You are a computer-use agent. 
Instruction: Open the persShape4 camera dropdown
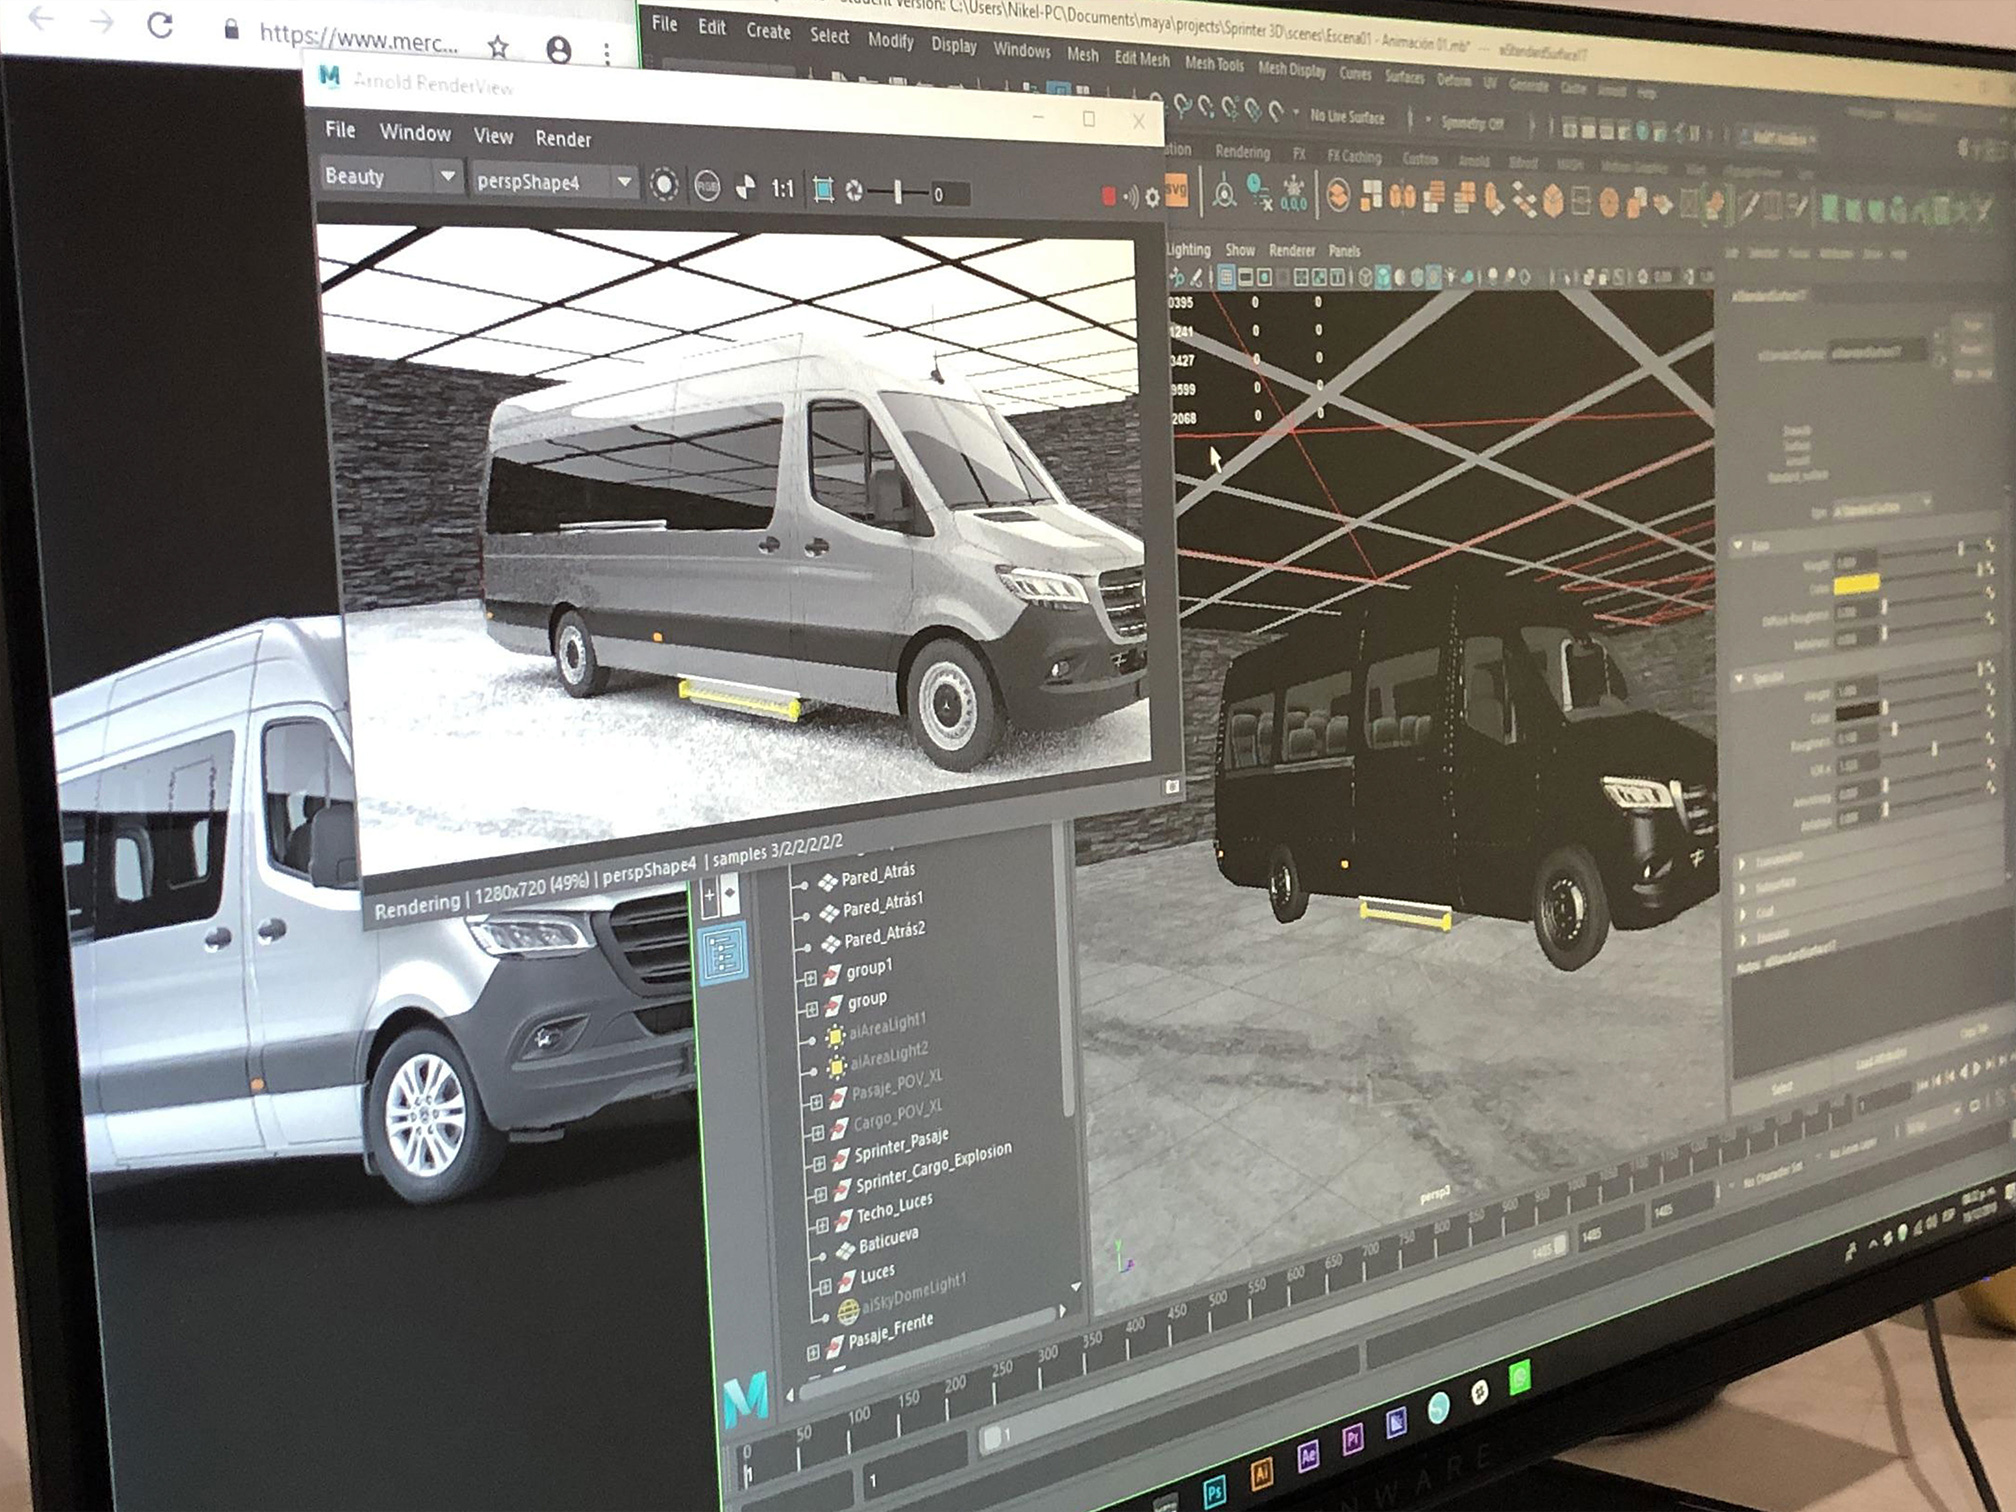[x=624, y=181]
